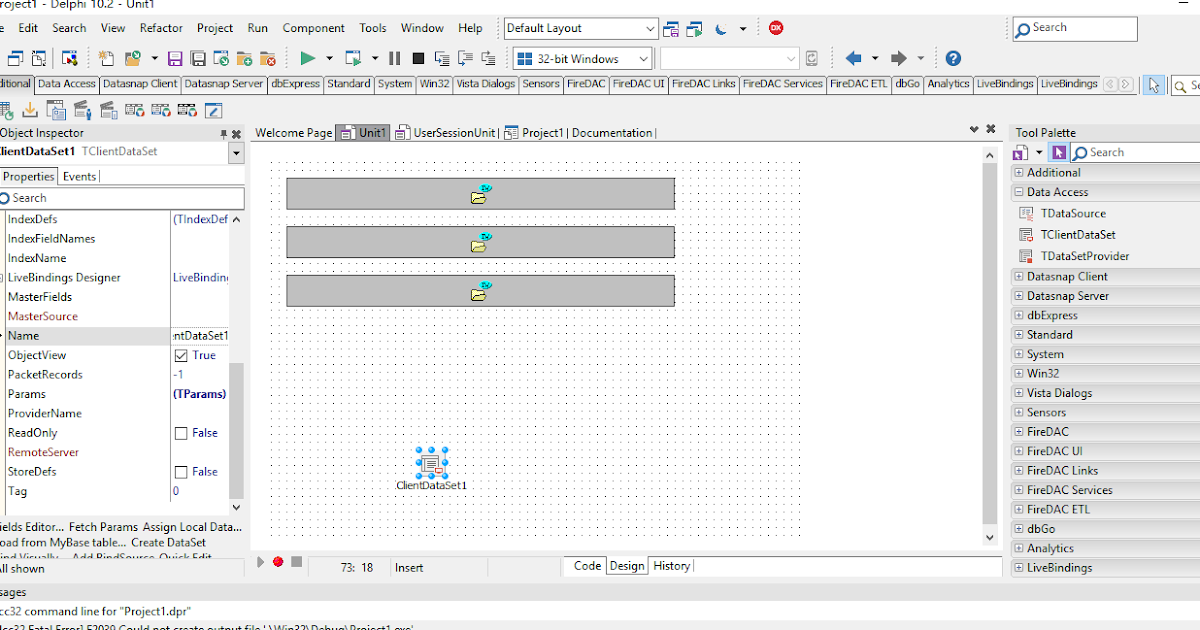The image size is (1200, 630).
Task: Open the 32-bit Windows target platform dropdown
Action: [x=645, y=58]
